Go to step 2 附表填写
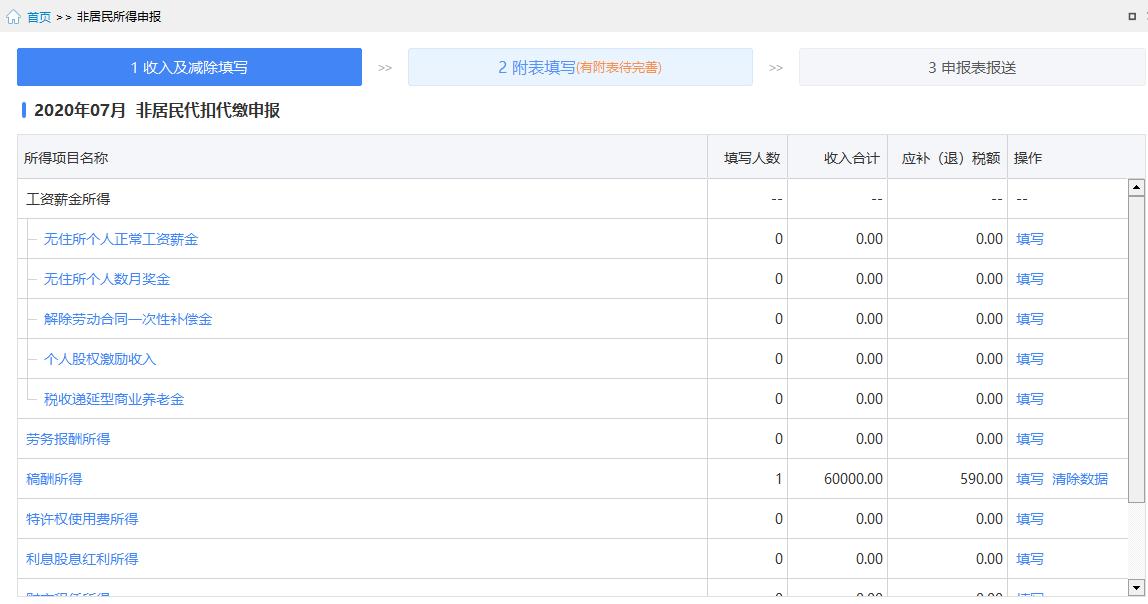 tap(580, 67)
